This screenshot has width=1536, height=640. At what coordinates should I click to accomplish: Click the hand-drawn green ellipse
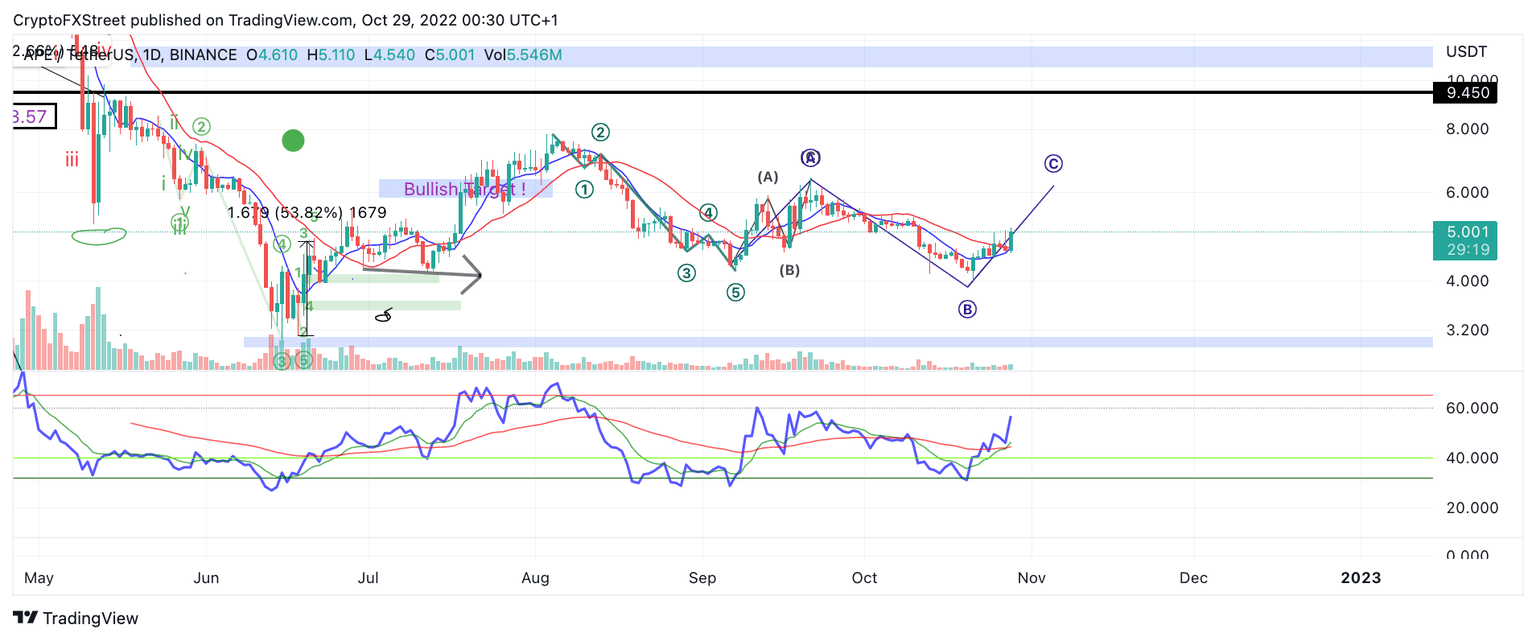point(99,235)
